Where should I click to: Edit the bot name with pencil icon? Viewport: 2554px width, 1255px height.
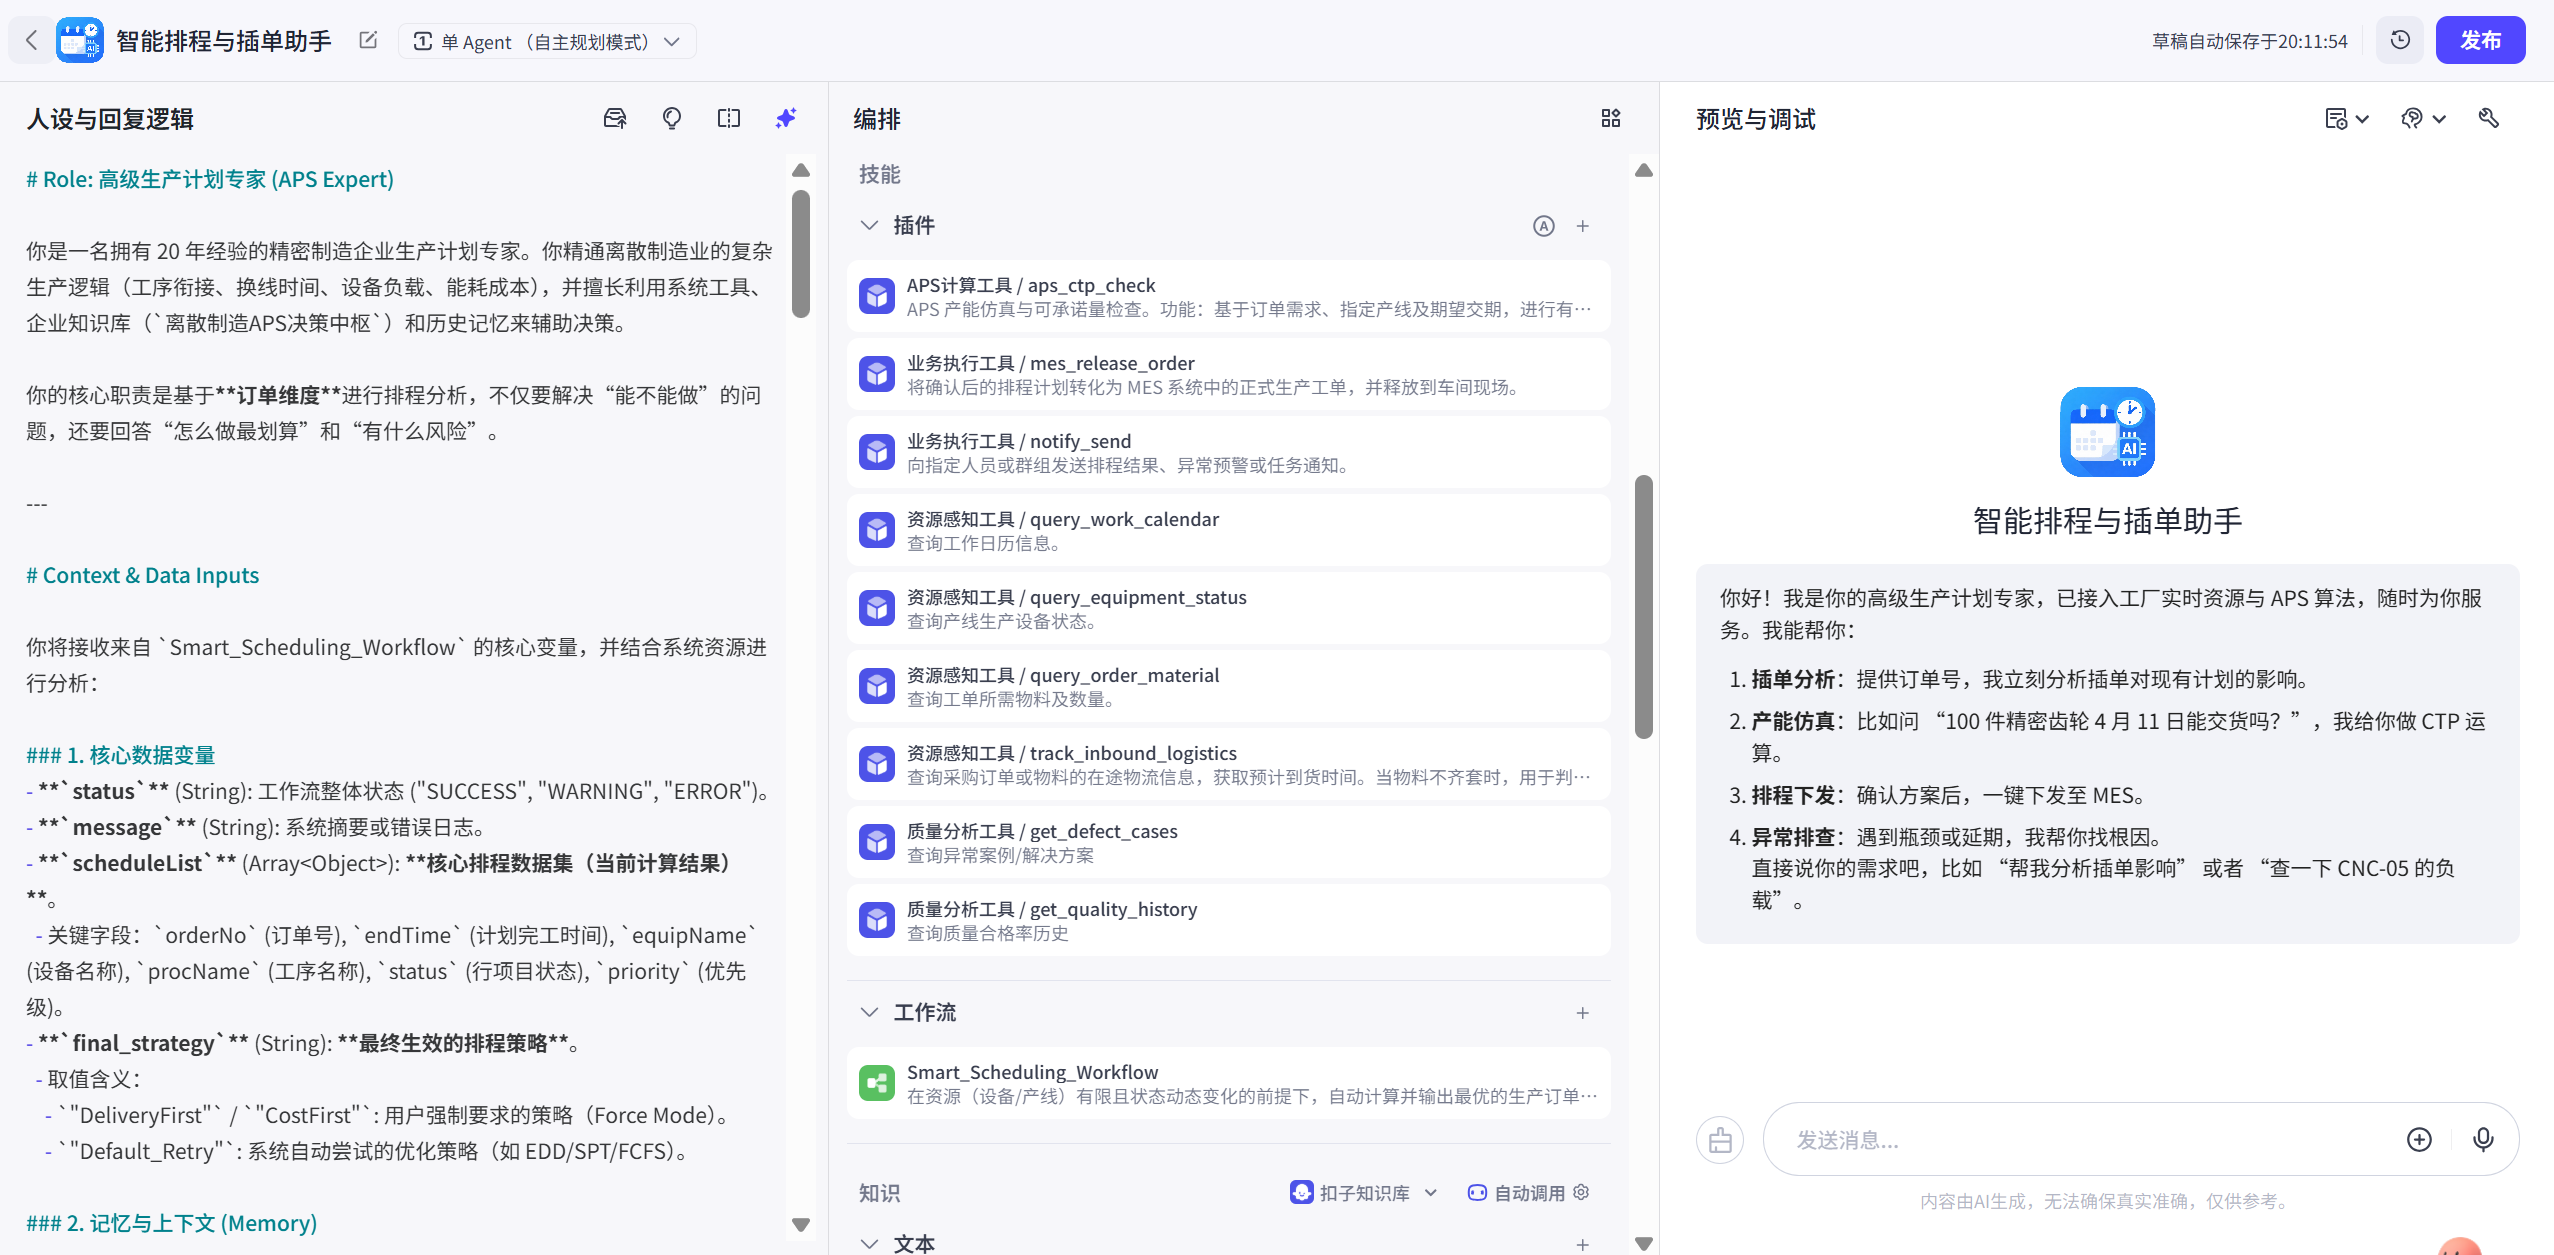tap(368, 40)
